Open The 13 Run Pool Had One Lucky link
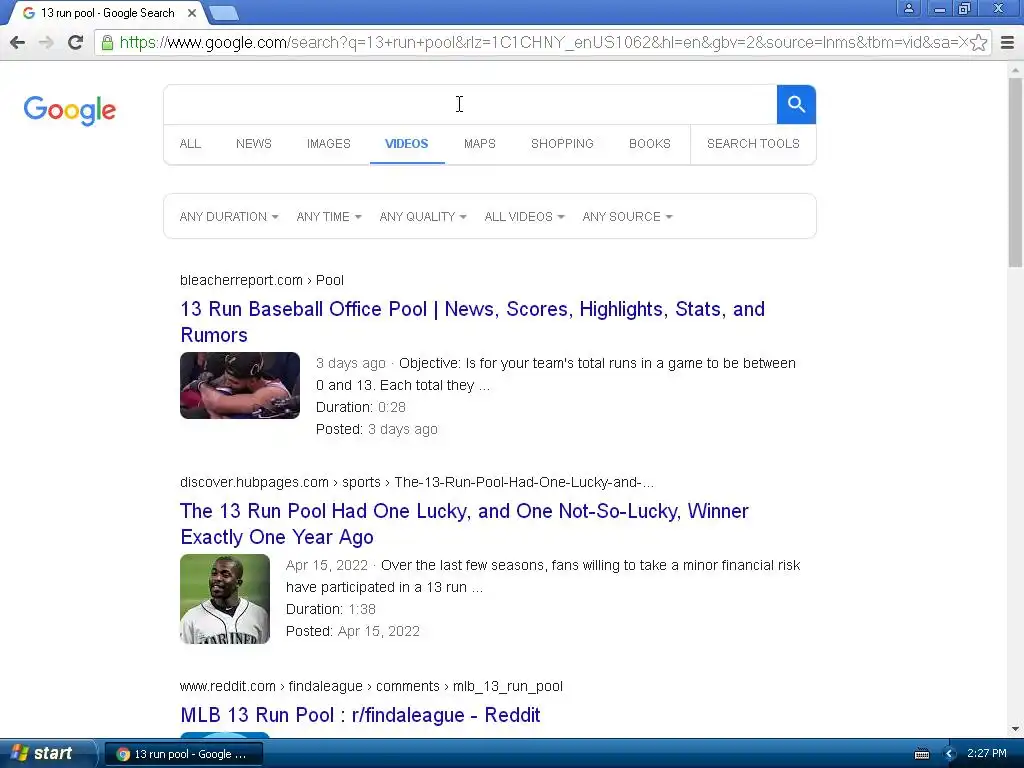The width and height of the screenshot is (1024, 768). coord(464,524)
